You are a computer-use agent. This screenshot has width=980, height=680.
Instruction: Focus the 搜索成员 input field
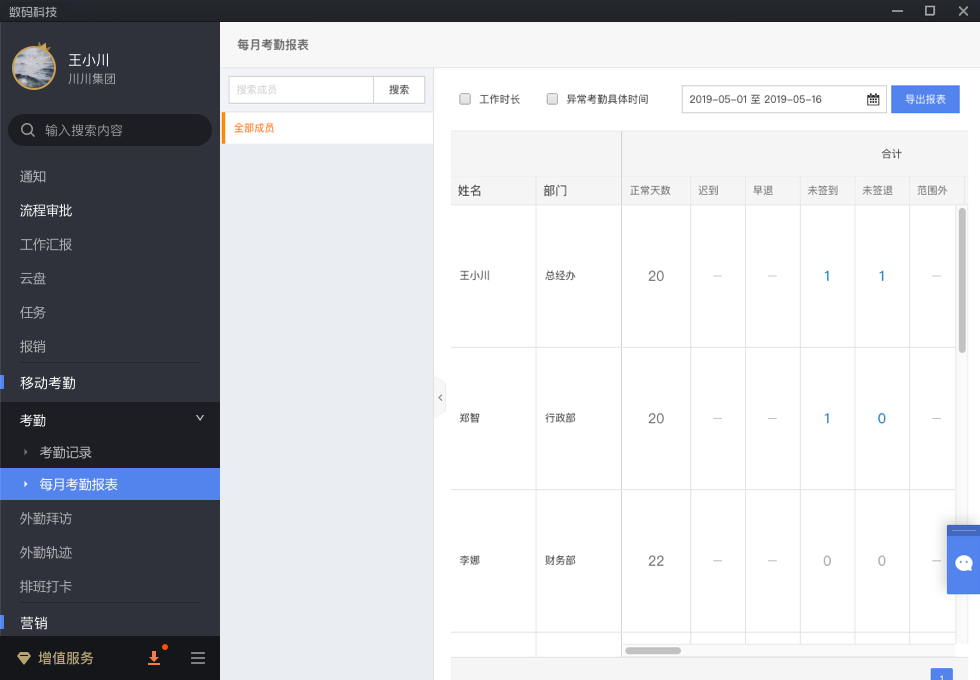click(301, 90)
